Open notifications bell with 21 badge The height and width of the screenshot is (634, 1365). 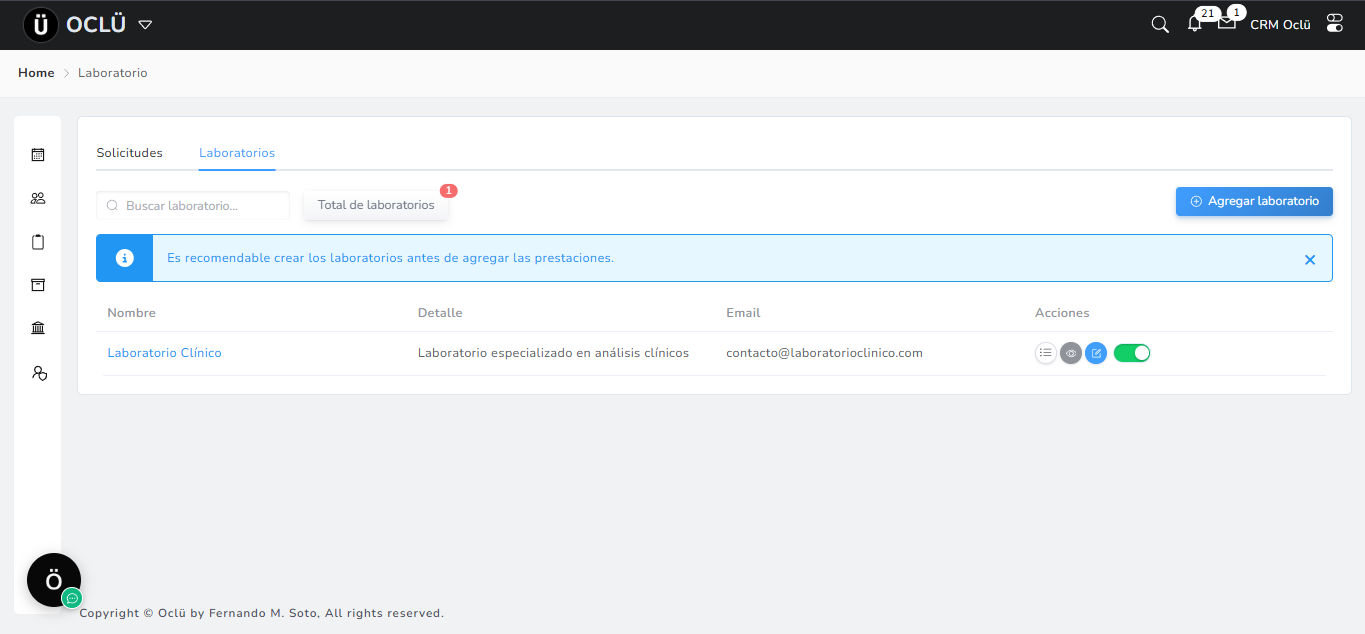[1194, 24]
